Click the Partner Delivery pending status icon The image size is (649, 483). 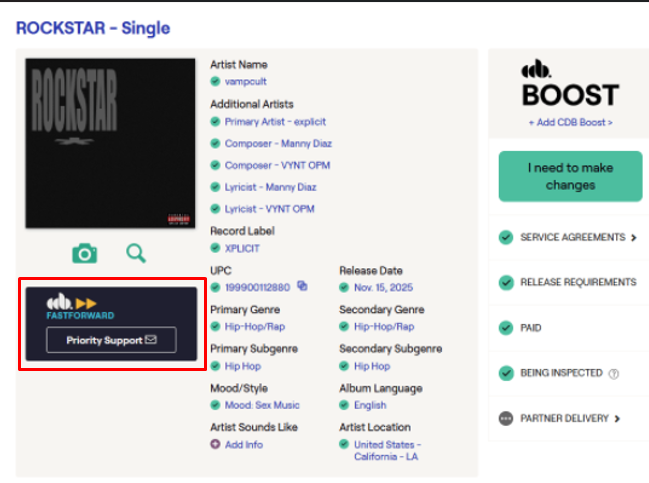coord(506,418)
